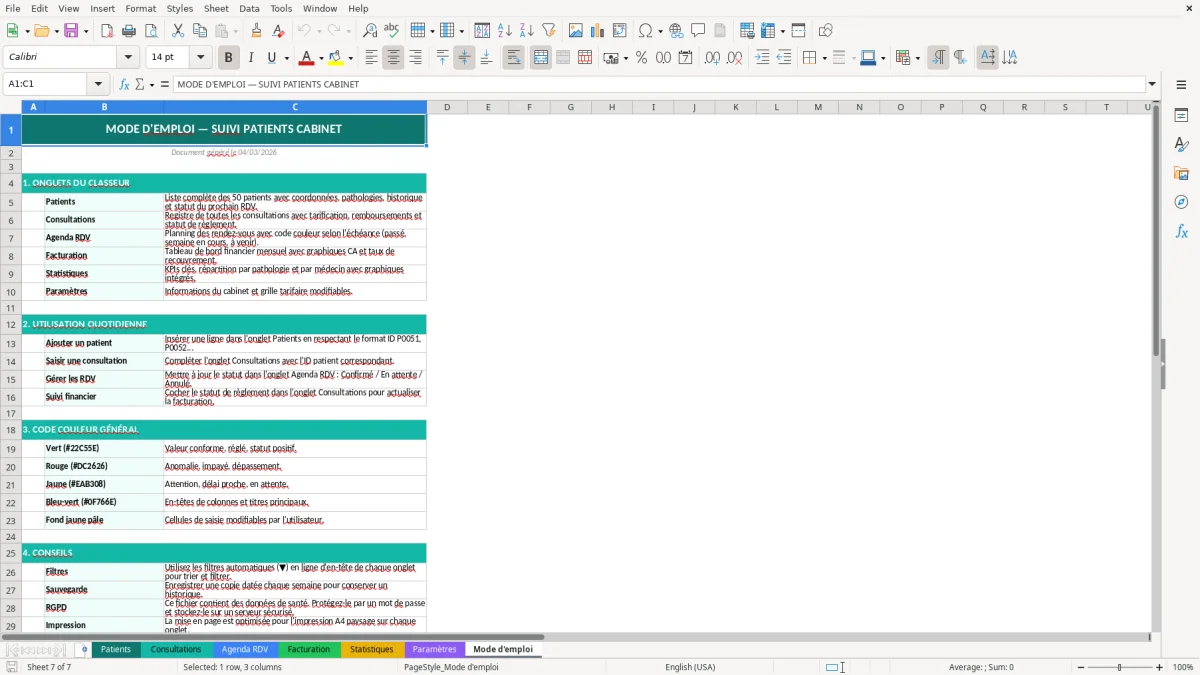1200x675 pixels.
Task: Open the Format menu
Action: tap(140, 8)
